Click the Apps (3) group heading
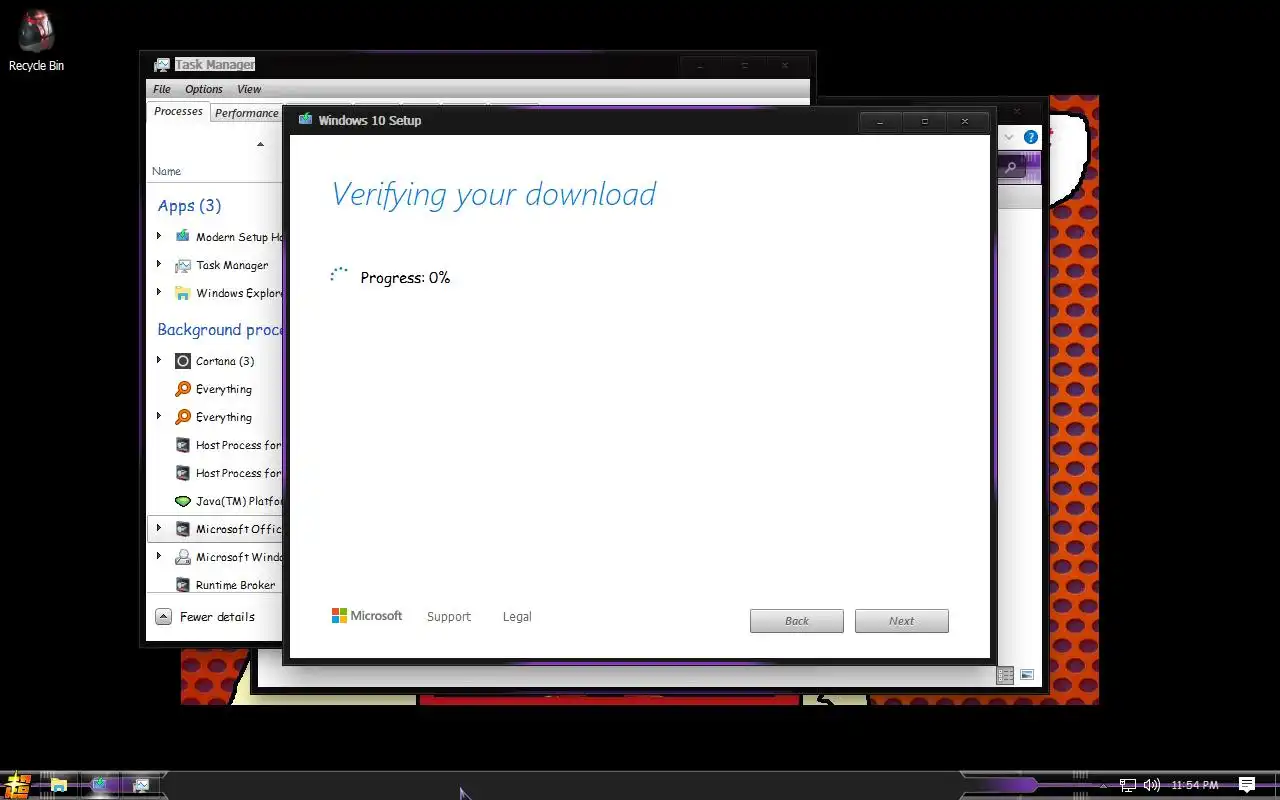 click(190, 206)
